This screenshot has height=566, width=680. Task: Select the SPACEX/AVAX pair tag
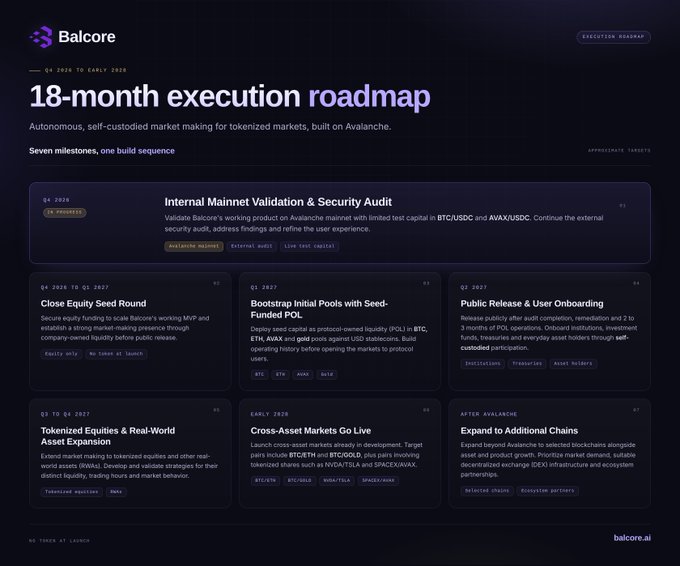(x=378, y=481)
